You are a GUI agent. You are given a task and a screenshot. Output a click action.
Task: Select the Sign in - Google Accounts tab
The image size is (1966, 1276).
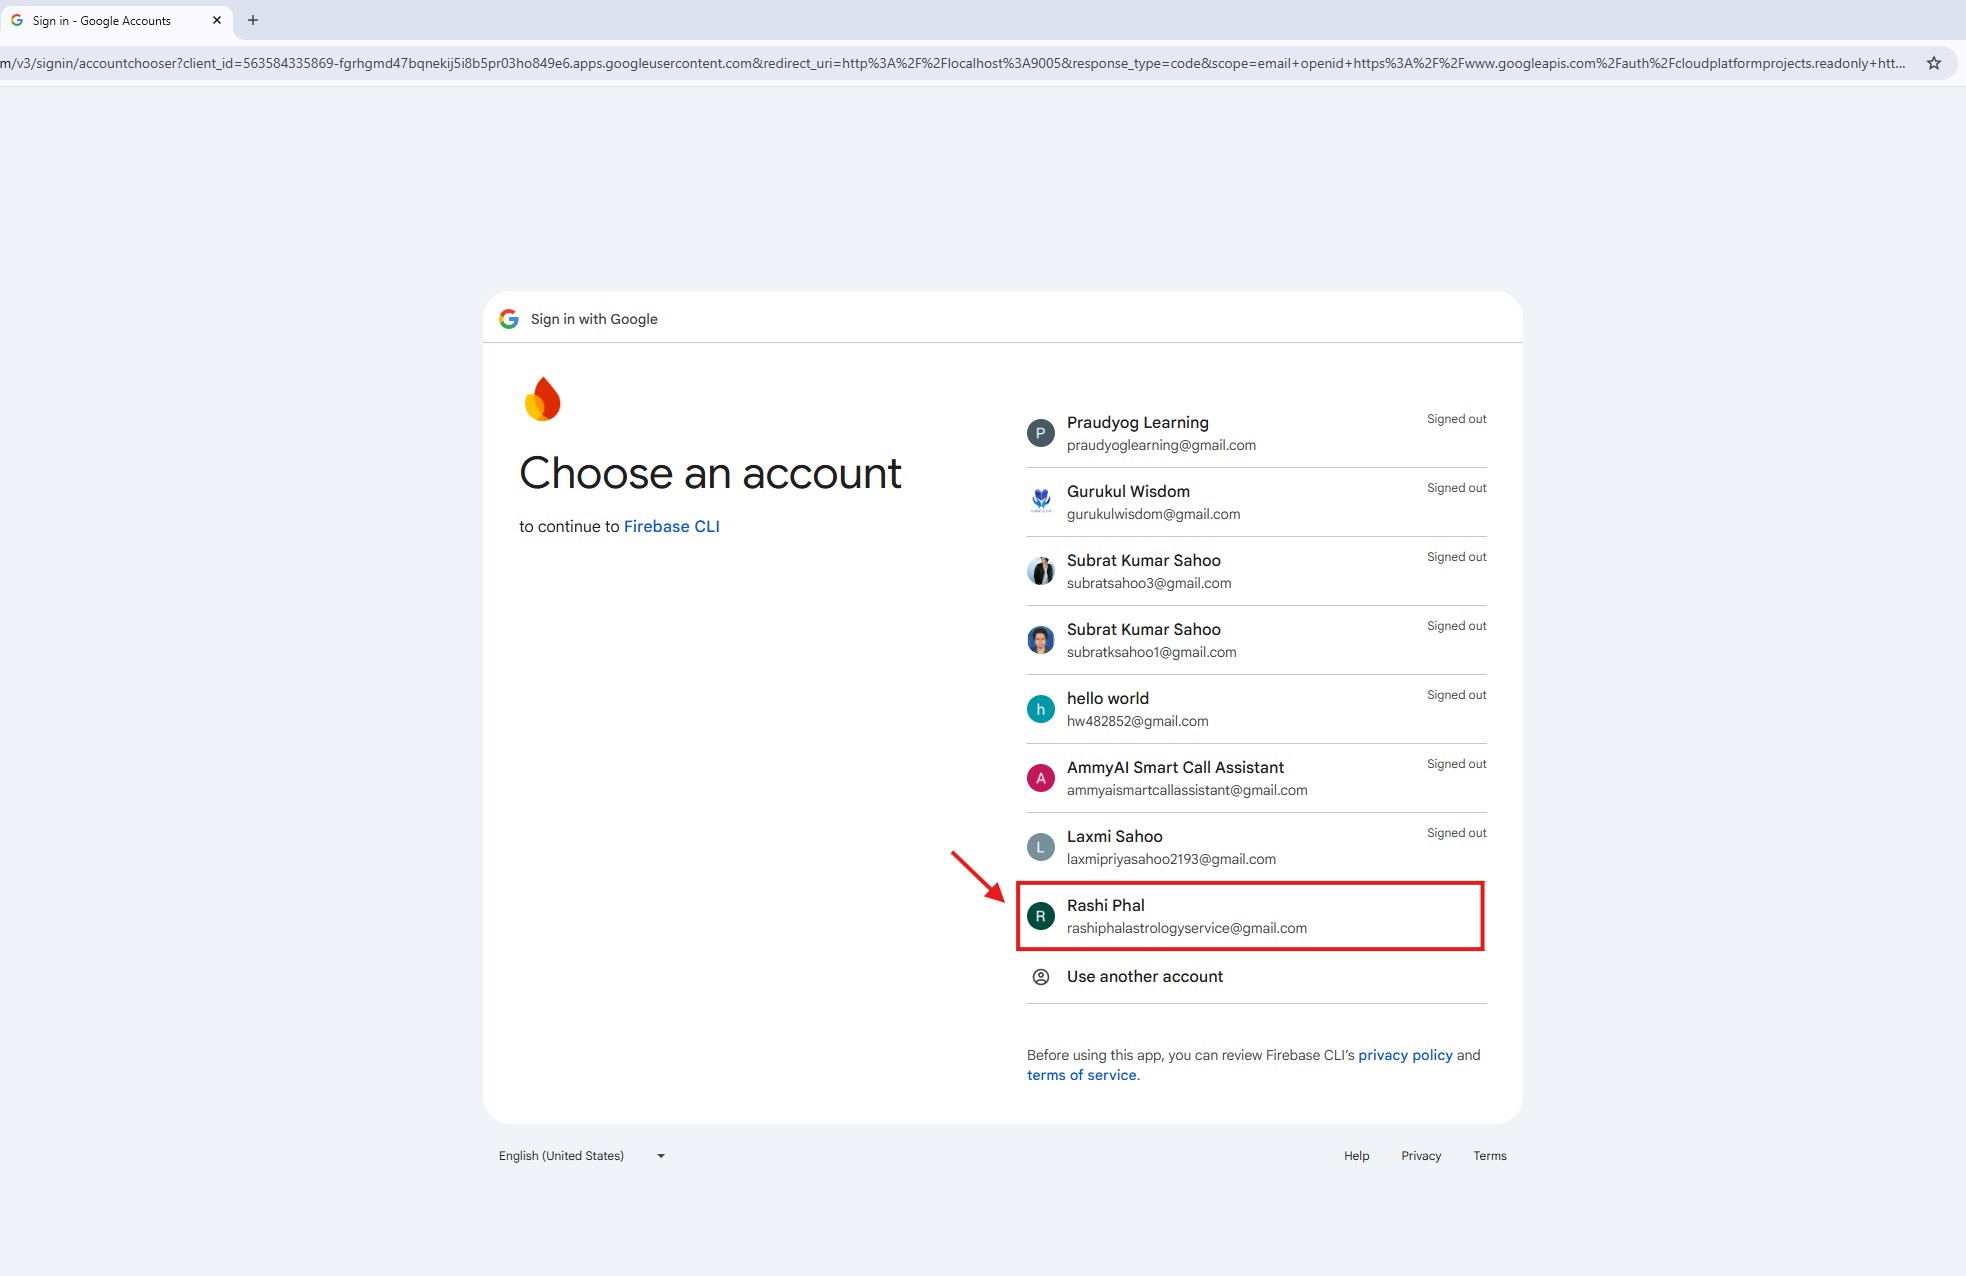point(102,20)
